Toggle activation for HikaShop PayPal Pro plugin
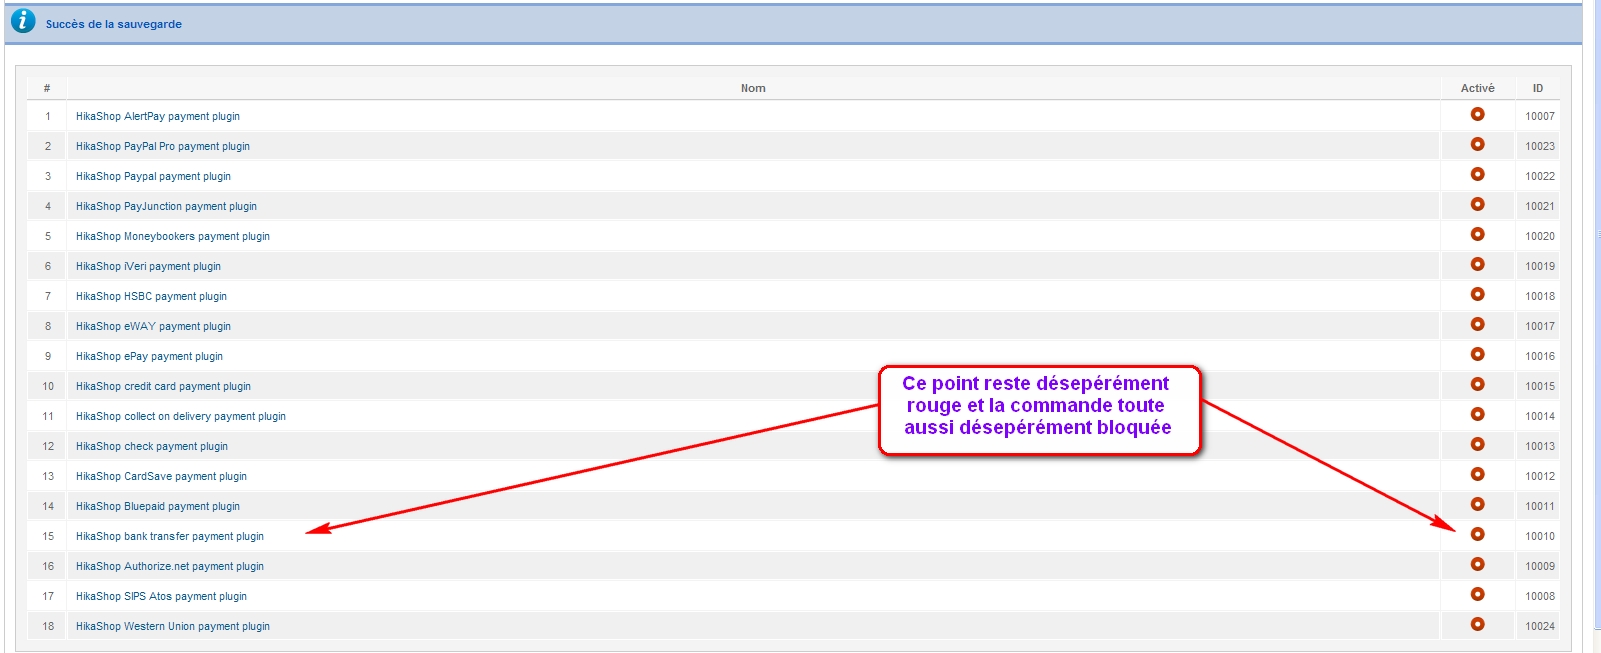 tap(1477, 145)
